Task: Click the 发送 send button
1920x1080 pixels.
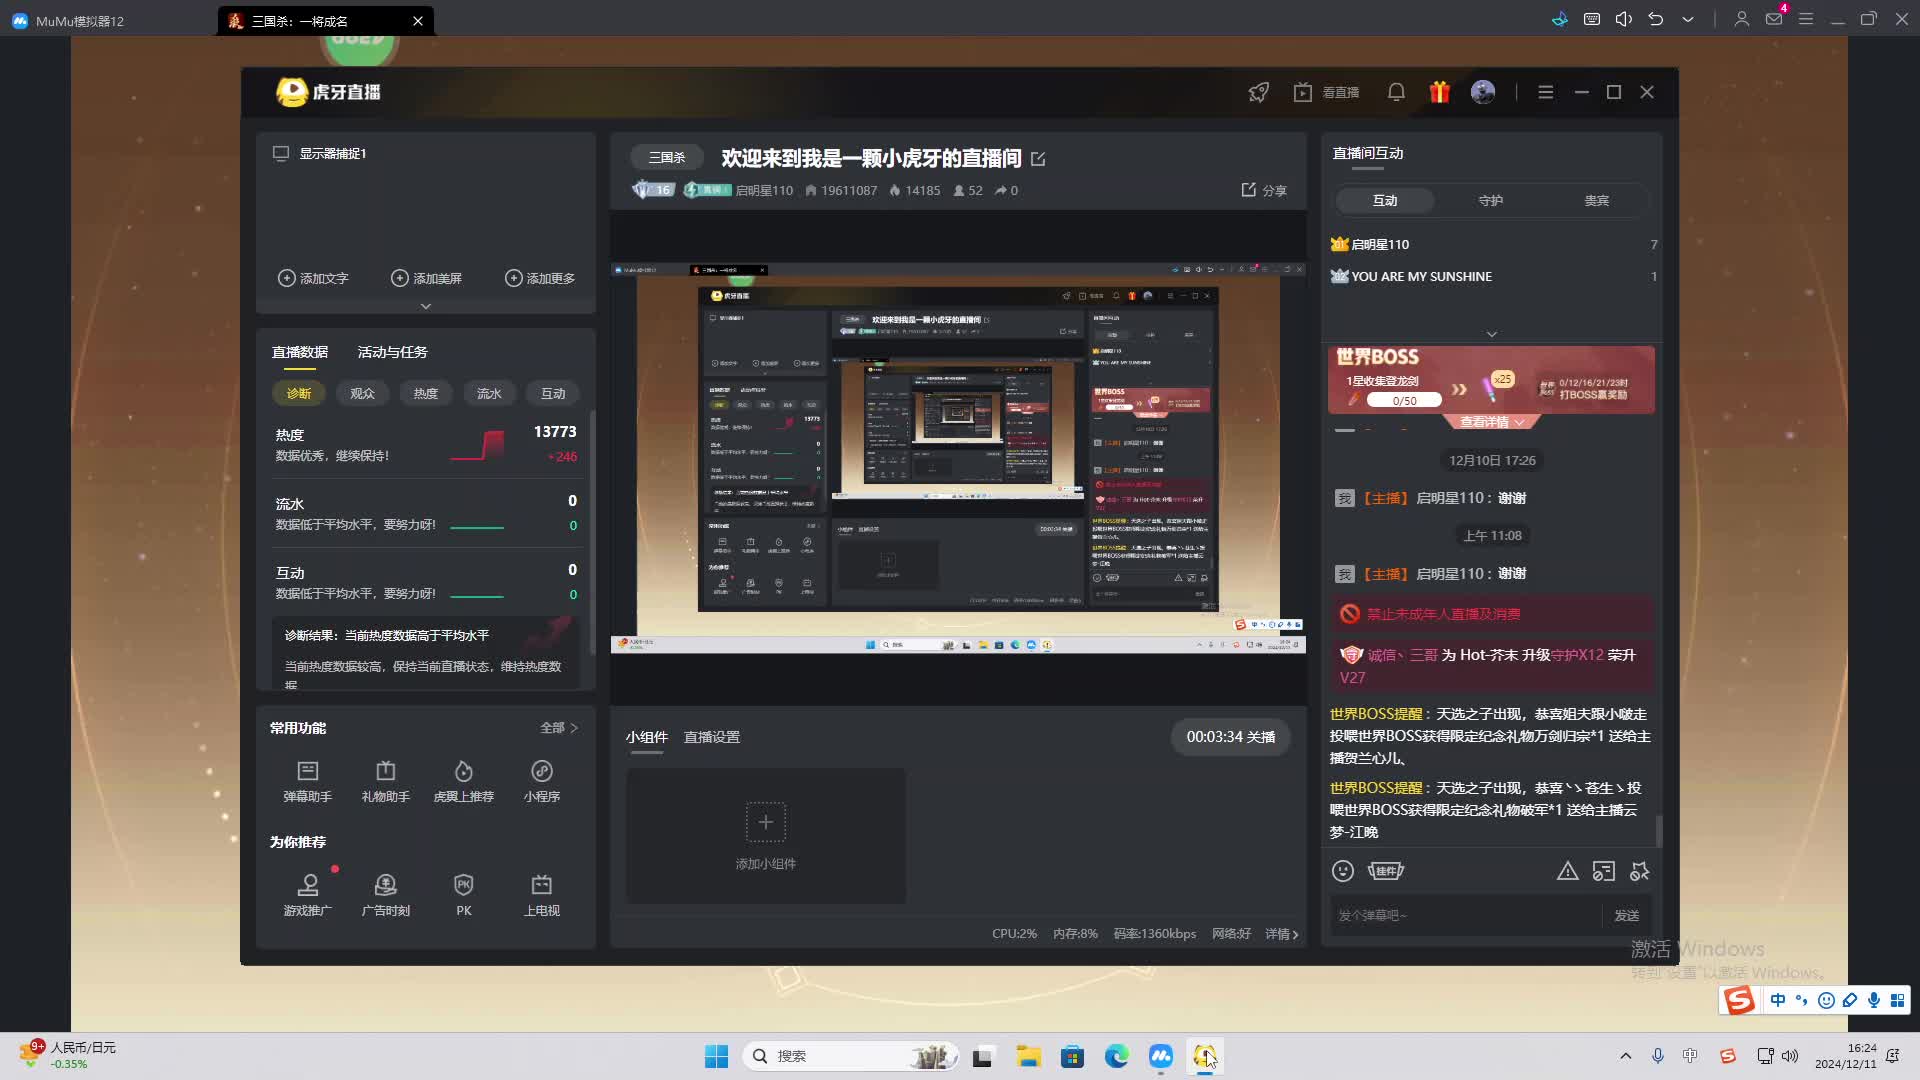Action: pos(1628,915)
